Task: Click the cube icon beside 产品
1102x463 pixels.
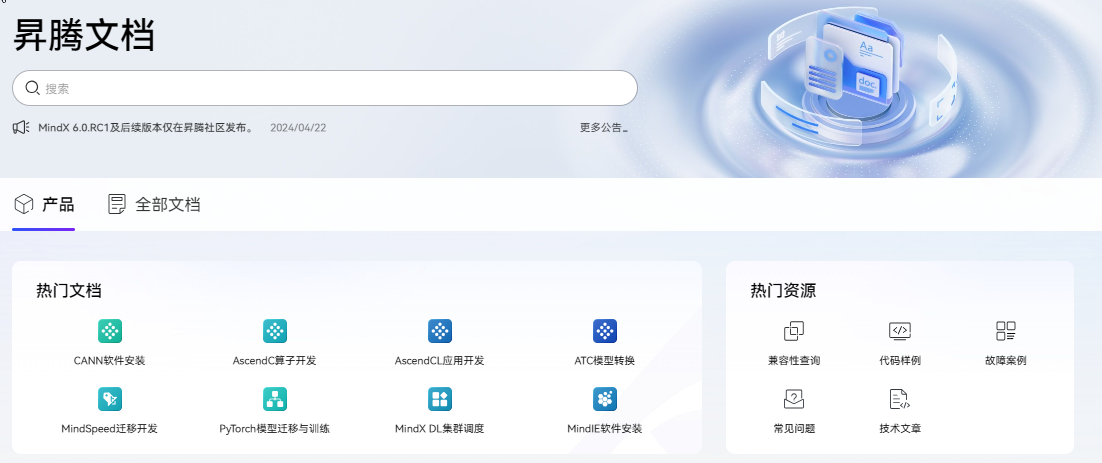Action: pos(24,204)
